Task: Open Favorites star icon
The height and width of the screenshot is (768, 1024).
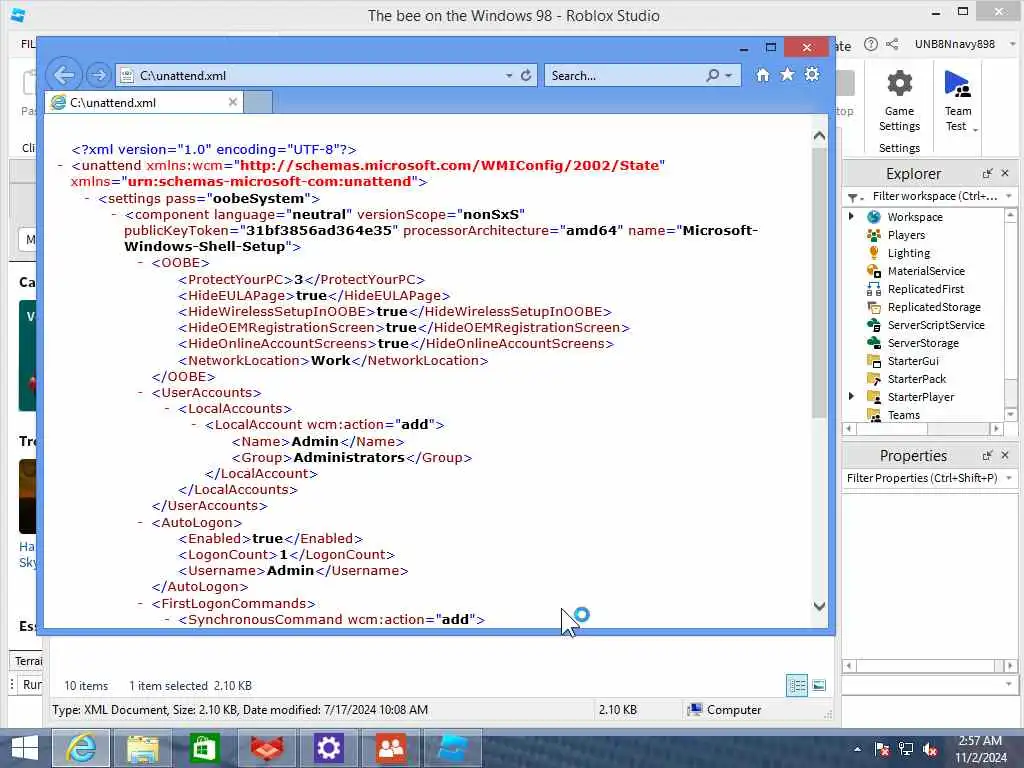Action: 787,74
